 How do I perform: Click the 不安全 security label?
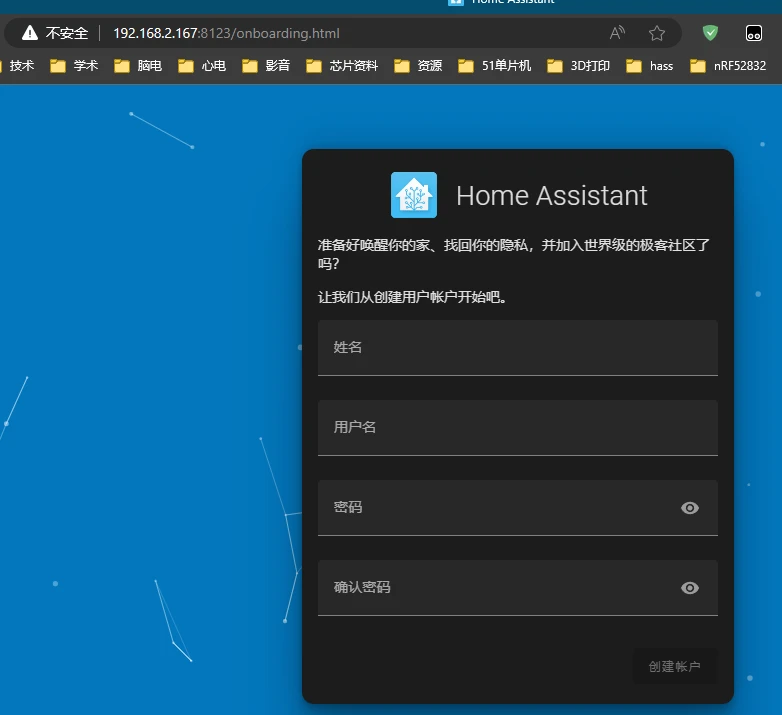[x=67, y=33]
